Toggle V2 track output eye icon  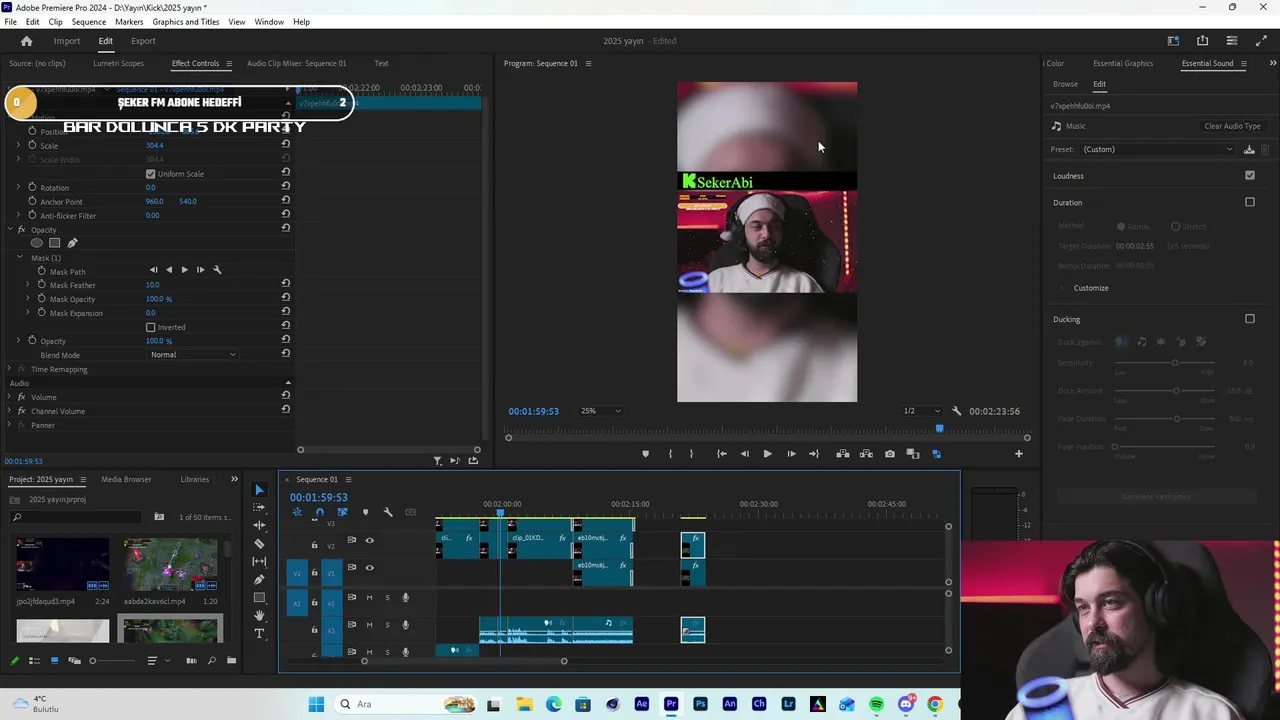369,541
